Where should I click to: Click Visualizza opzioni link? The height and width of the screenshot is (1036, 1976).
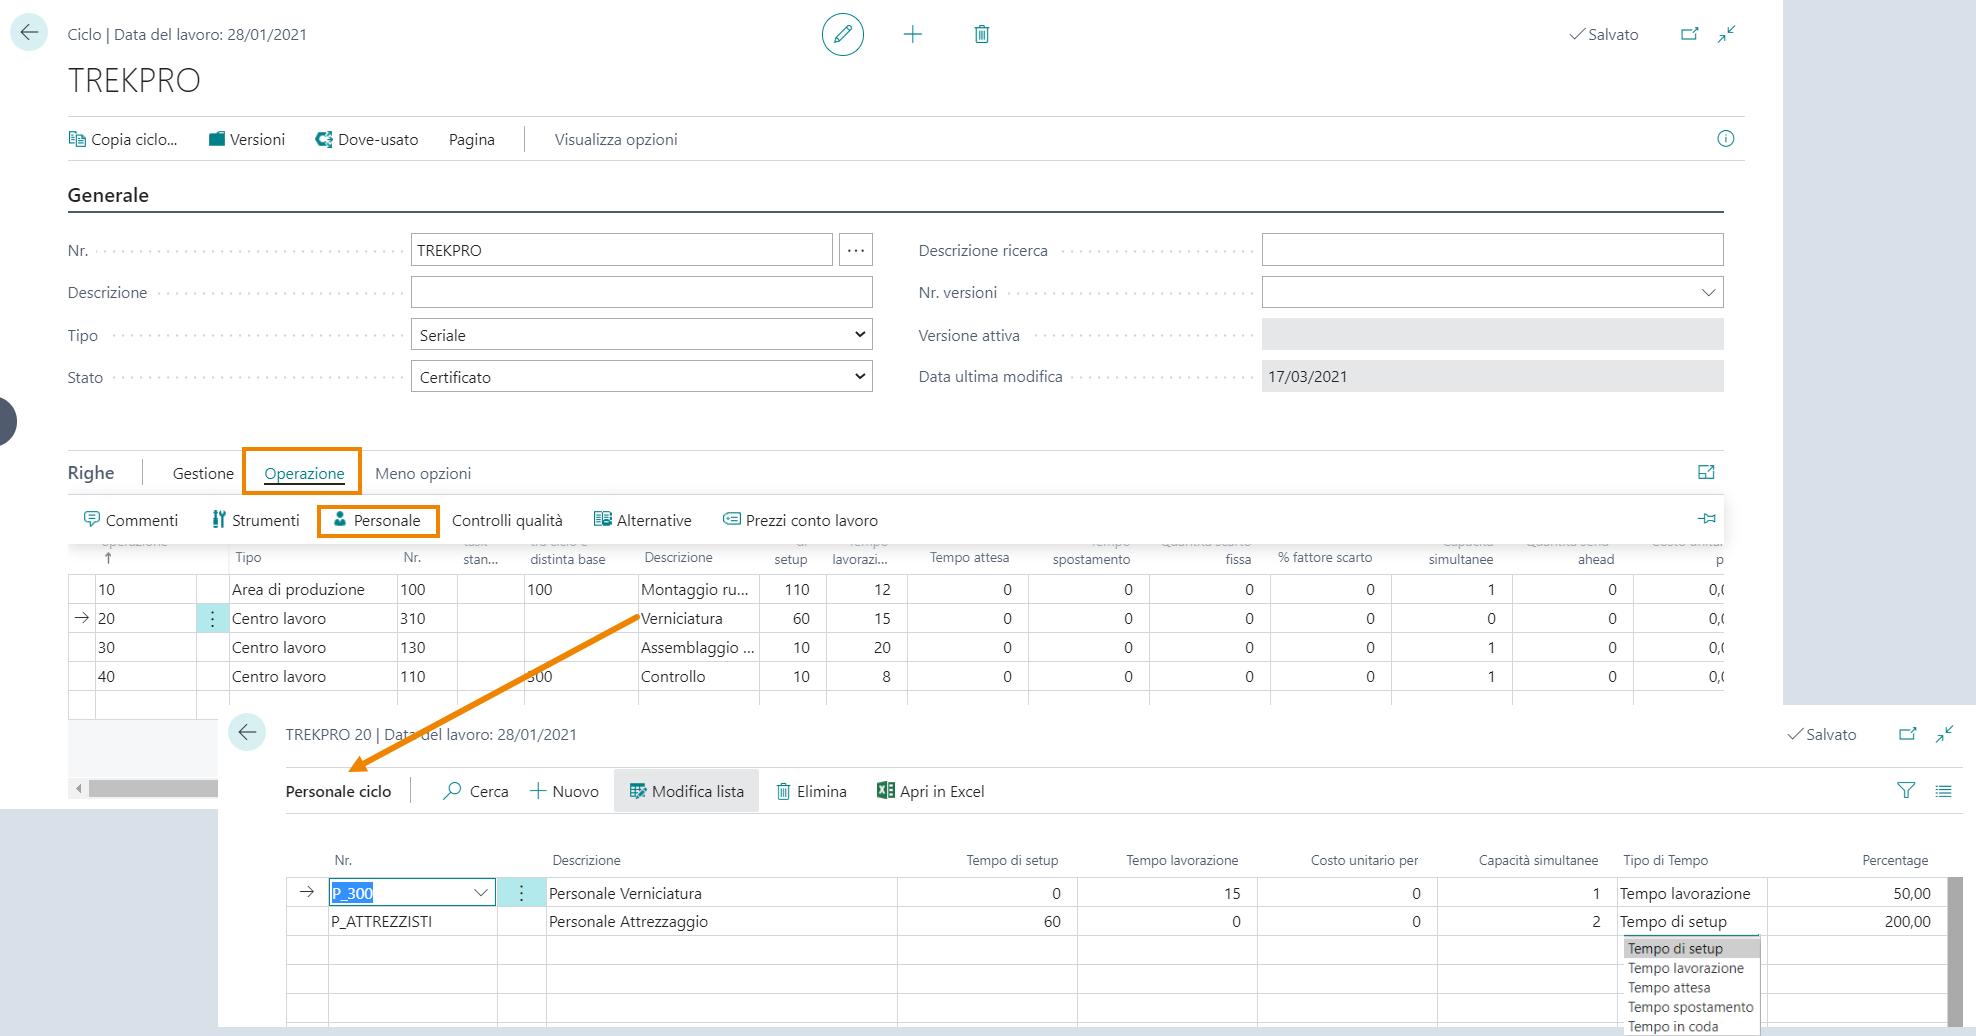click(x=616, y=140)
